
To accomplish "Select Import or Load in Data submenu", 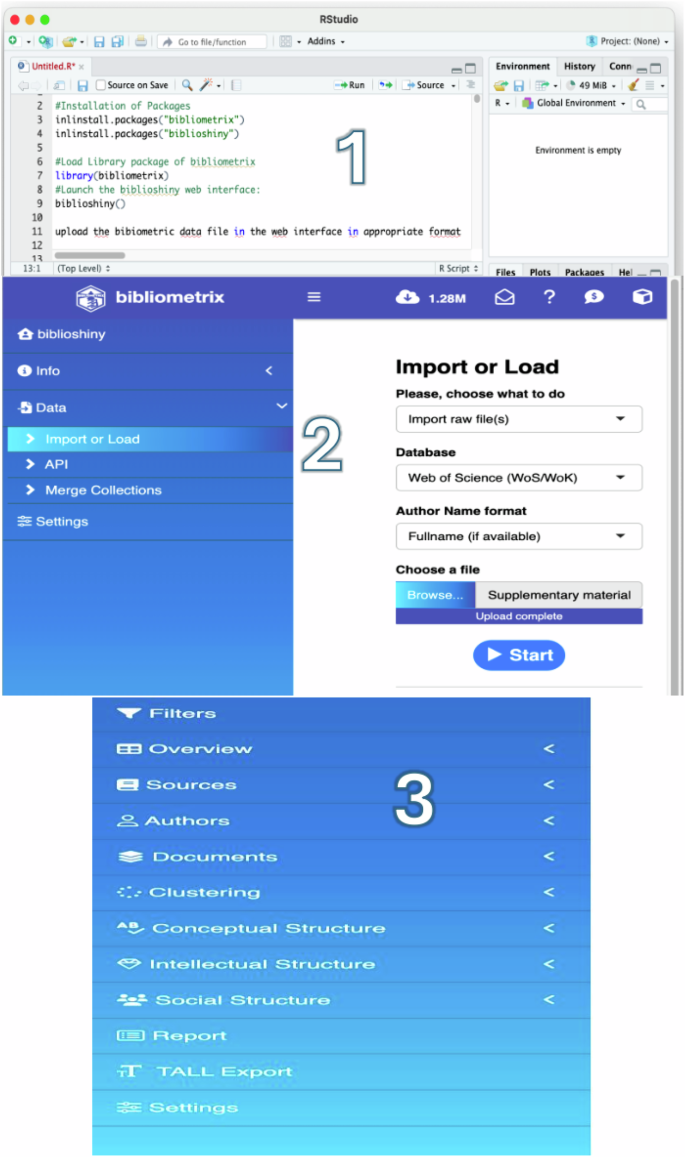I will 150,439.
